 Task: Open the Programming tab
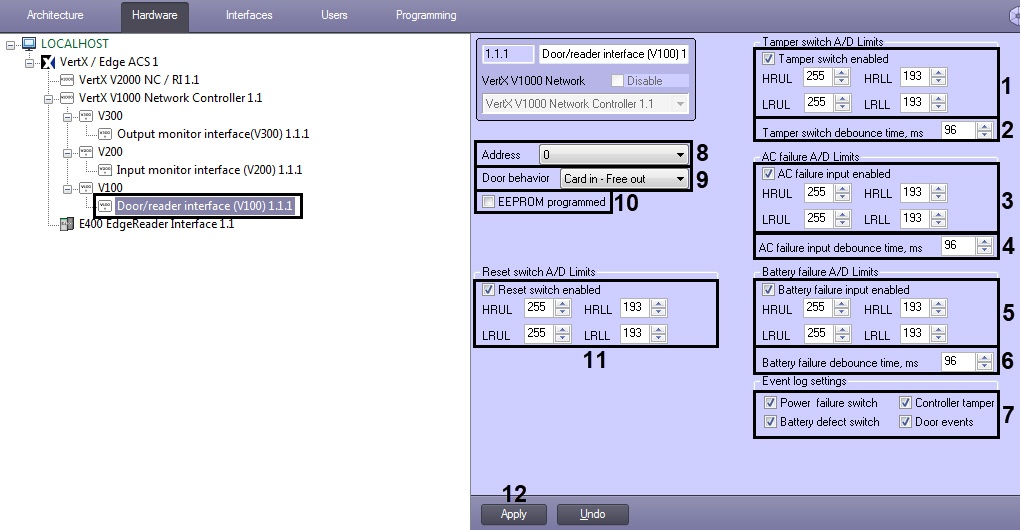click(426, 15)
